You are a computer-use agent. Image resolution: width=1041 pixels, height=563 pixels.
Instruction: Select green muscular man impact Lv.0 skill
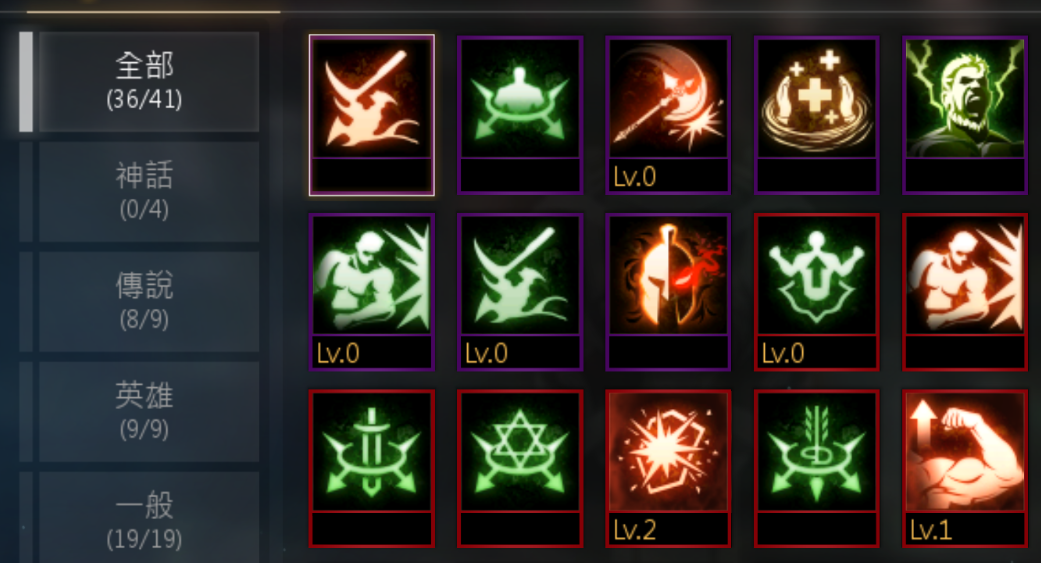[372, 292]
